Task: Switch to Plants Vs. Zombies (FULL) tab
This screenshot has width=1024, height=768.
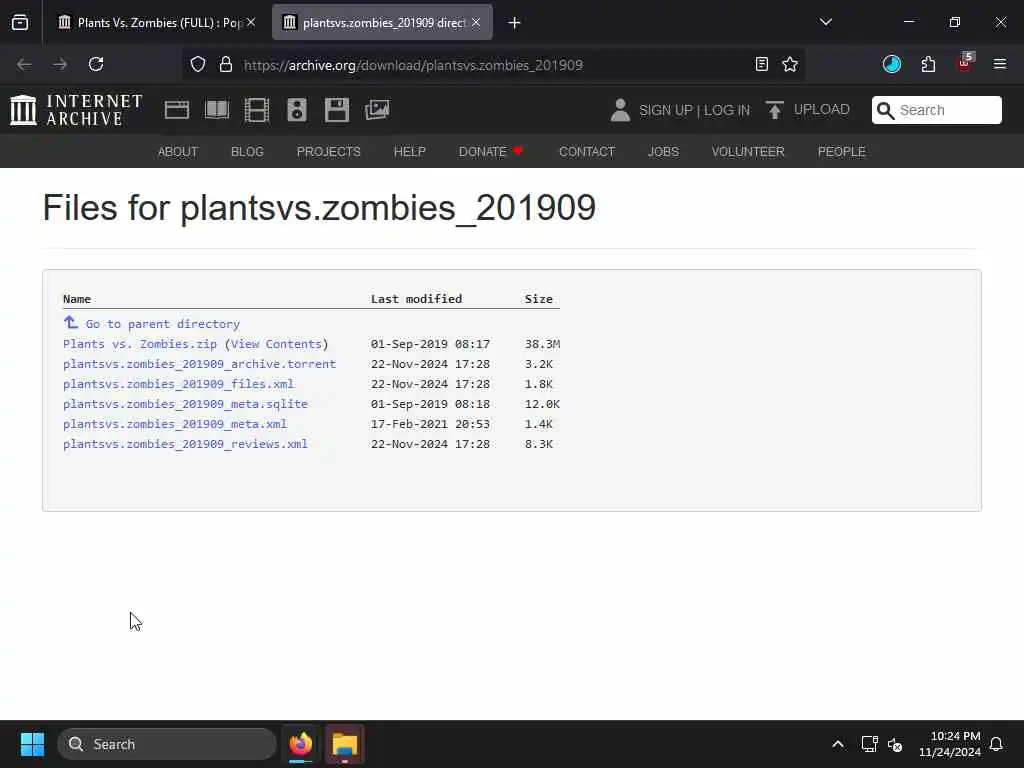Action: 155,22
